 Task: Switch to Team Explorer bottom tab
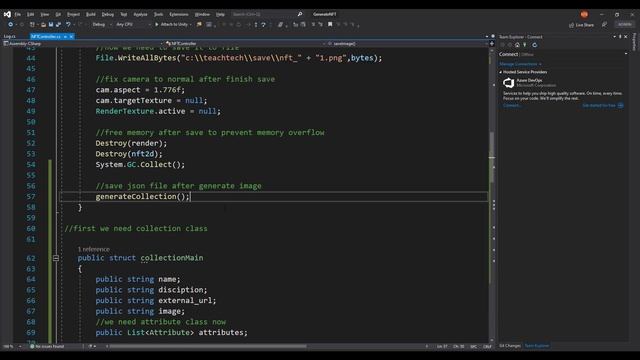[537, 346]
